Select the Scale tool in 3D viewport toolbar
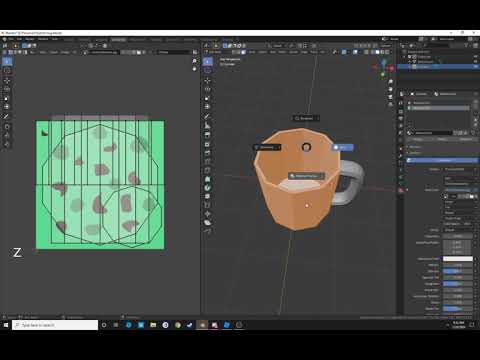Screen dimensions: 480x360 tap(207, 98)
